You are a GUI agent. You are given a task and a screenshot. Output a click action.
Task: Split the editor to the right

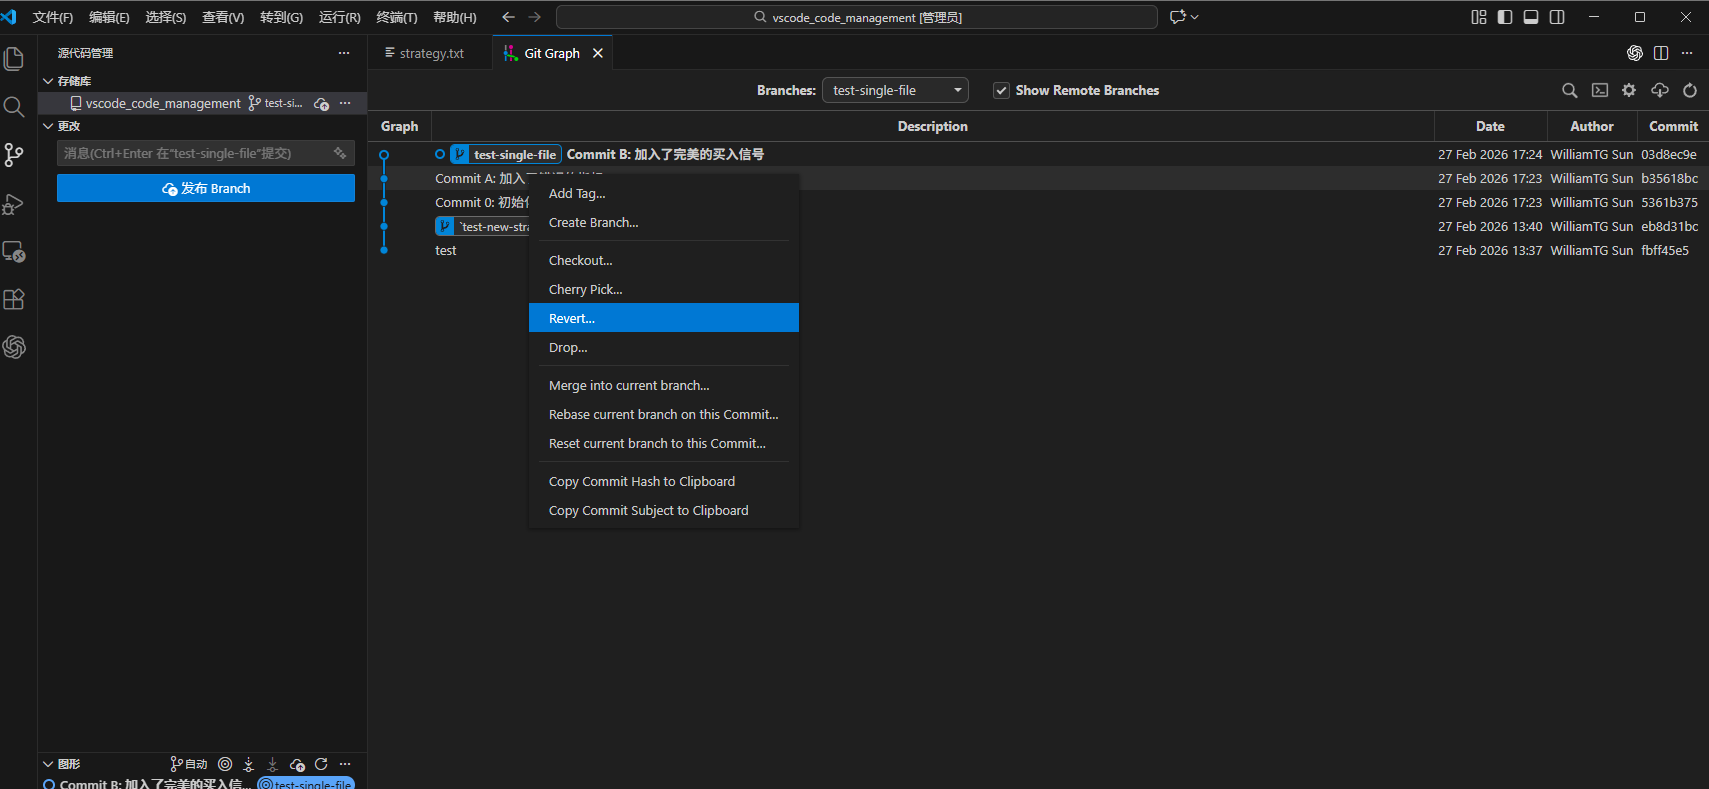click(x=1661, y=53)
